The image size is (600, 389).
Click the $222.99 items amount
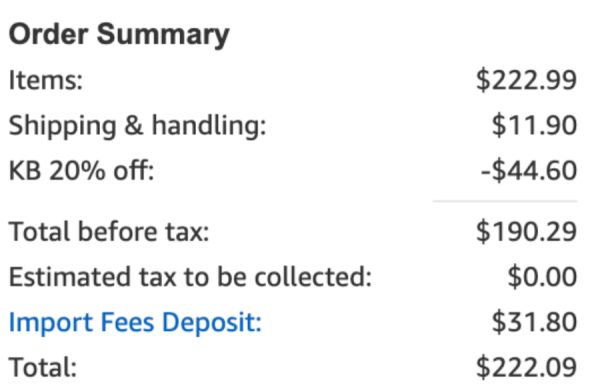pos(526,80)
